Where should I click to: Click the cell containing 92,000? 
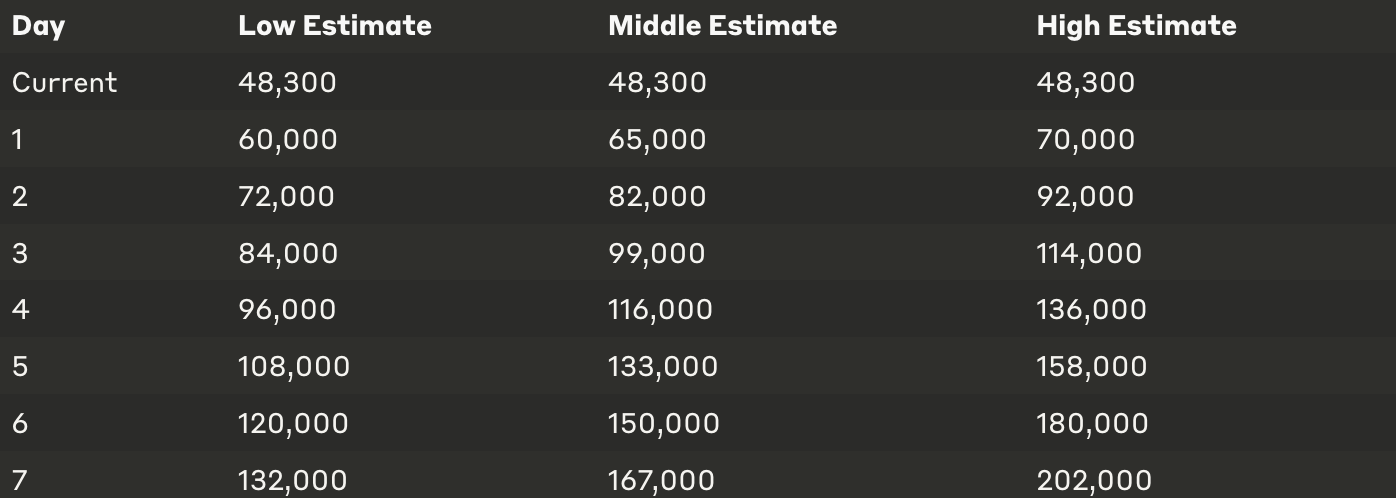click(x=1085, y=196)
